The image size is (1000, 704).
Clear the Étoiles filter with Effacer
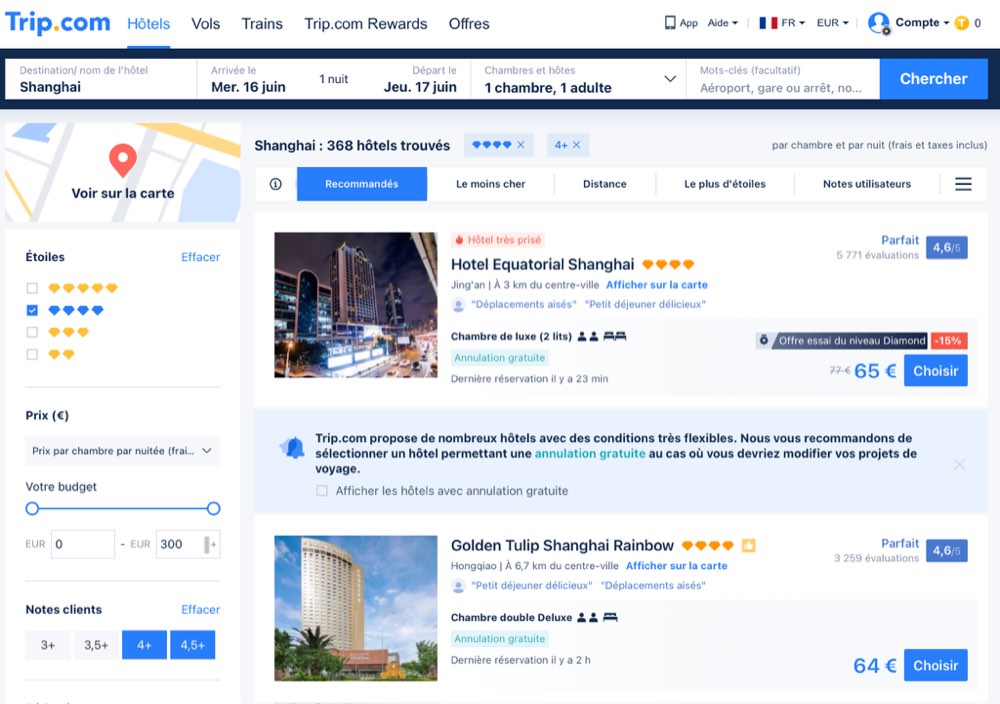(200, 257)
